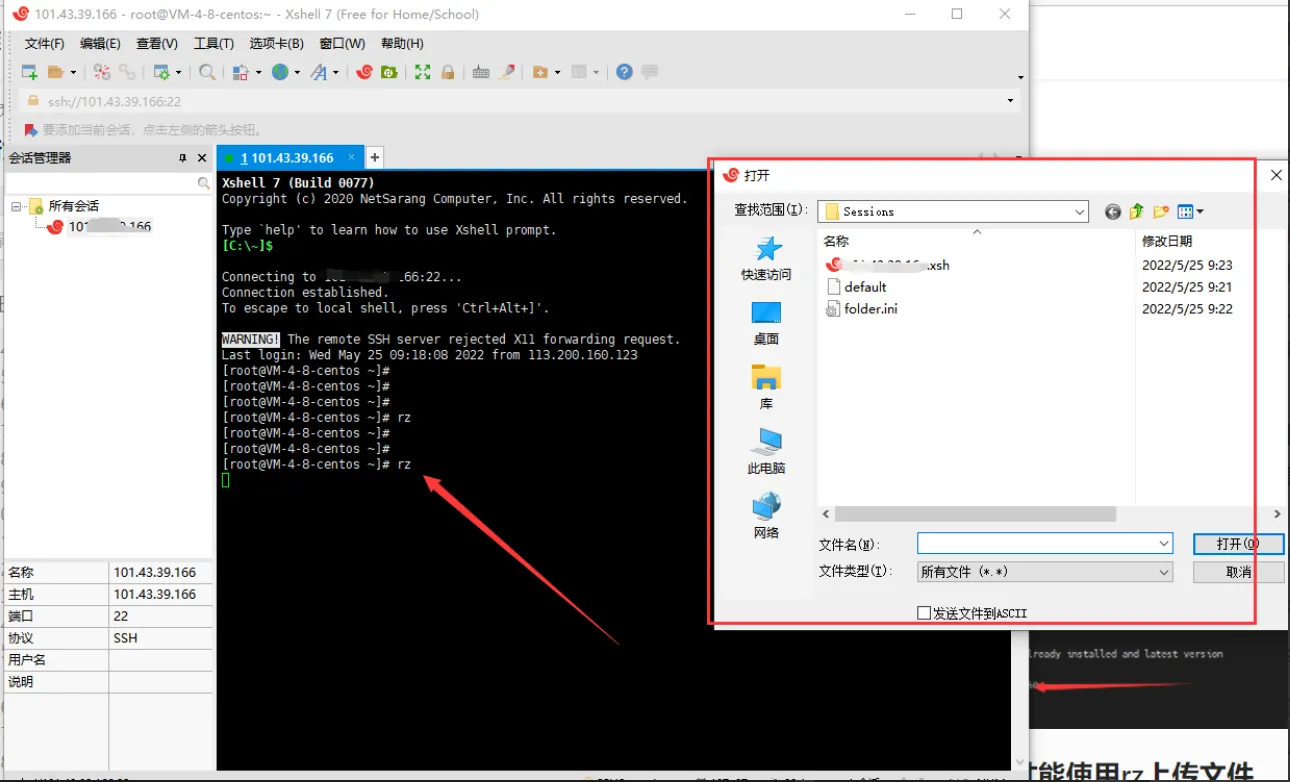Image resolution: width=1290 pixels, height=782 pixels.
Task: Expand the Properties gear dropdown arrow
Action: 179,72
